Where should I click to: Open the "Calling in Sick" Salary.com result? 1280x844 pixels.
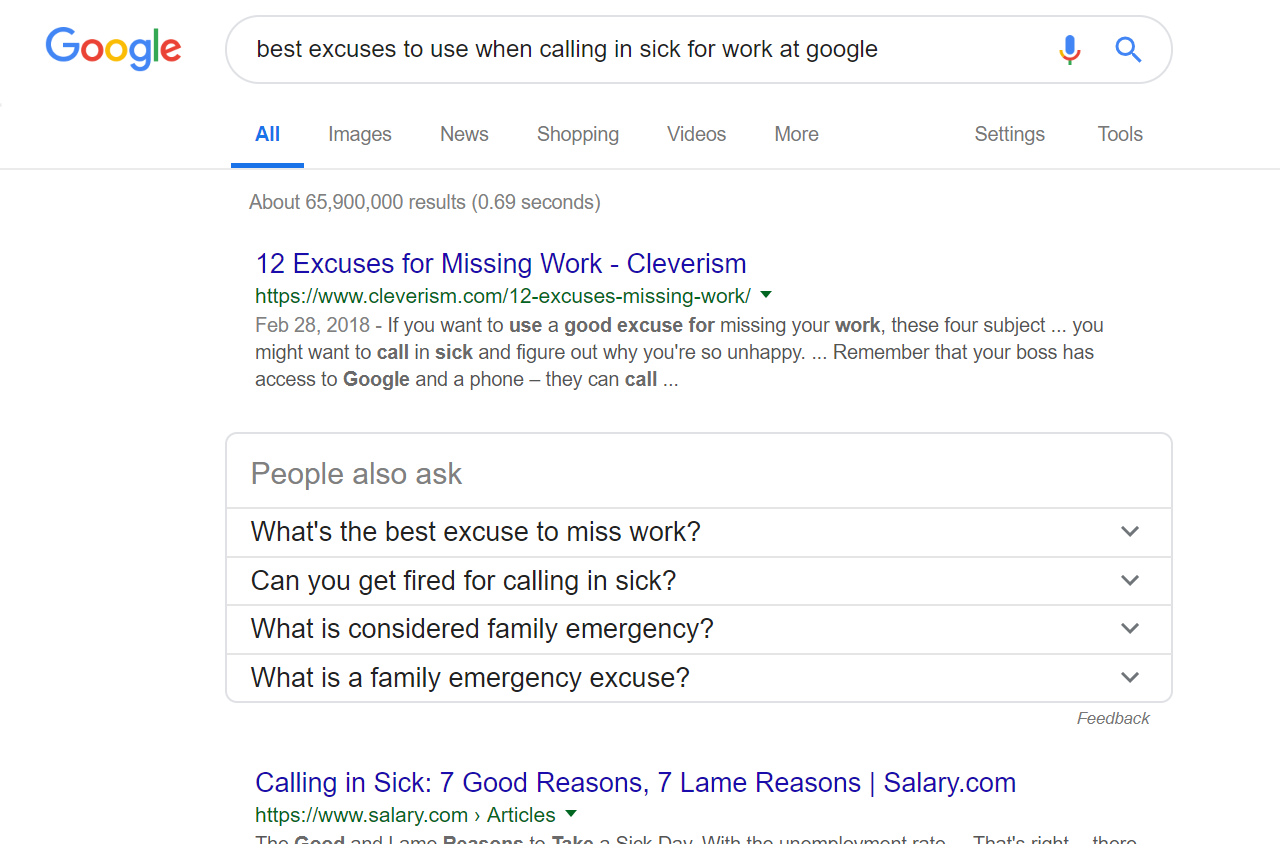point(635,783)
